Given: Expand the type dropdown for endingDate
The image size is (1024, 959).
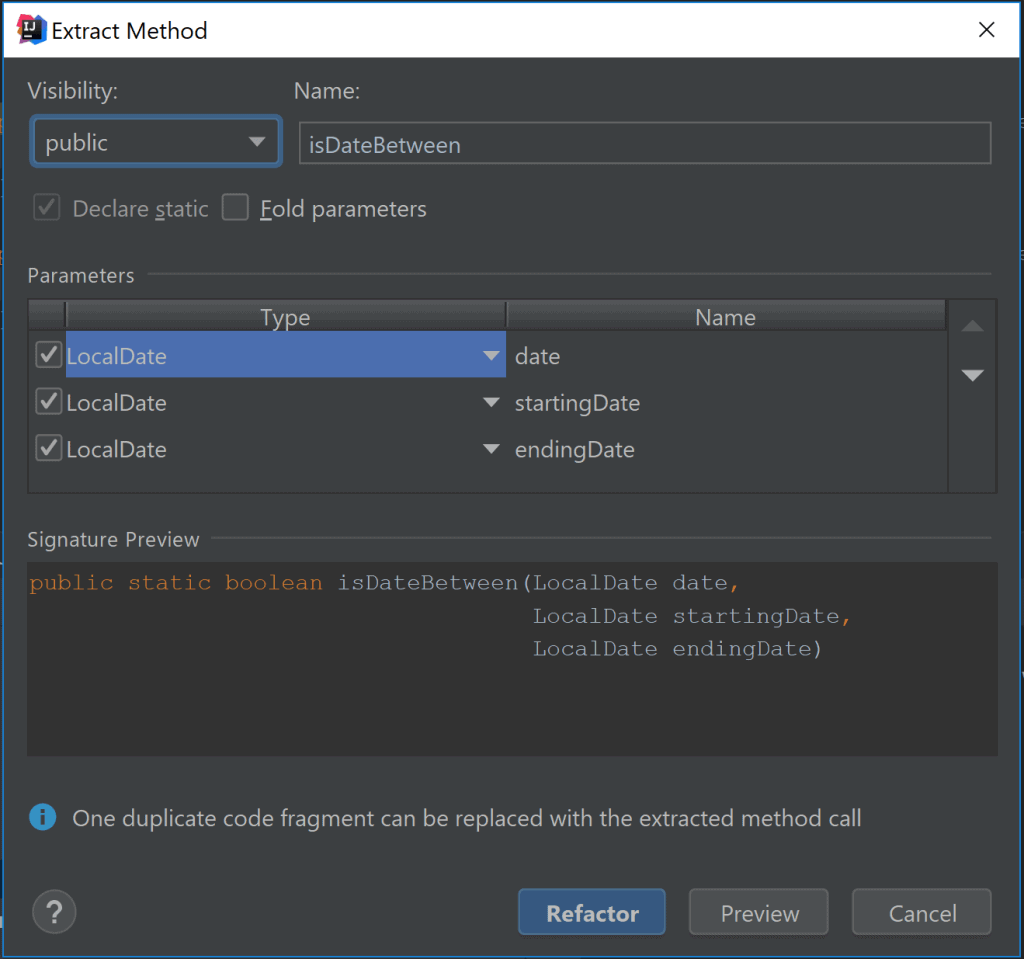Looking at the screenshot, I should pos(491,449).
